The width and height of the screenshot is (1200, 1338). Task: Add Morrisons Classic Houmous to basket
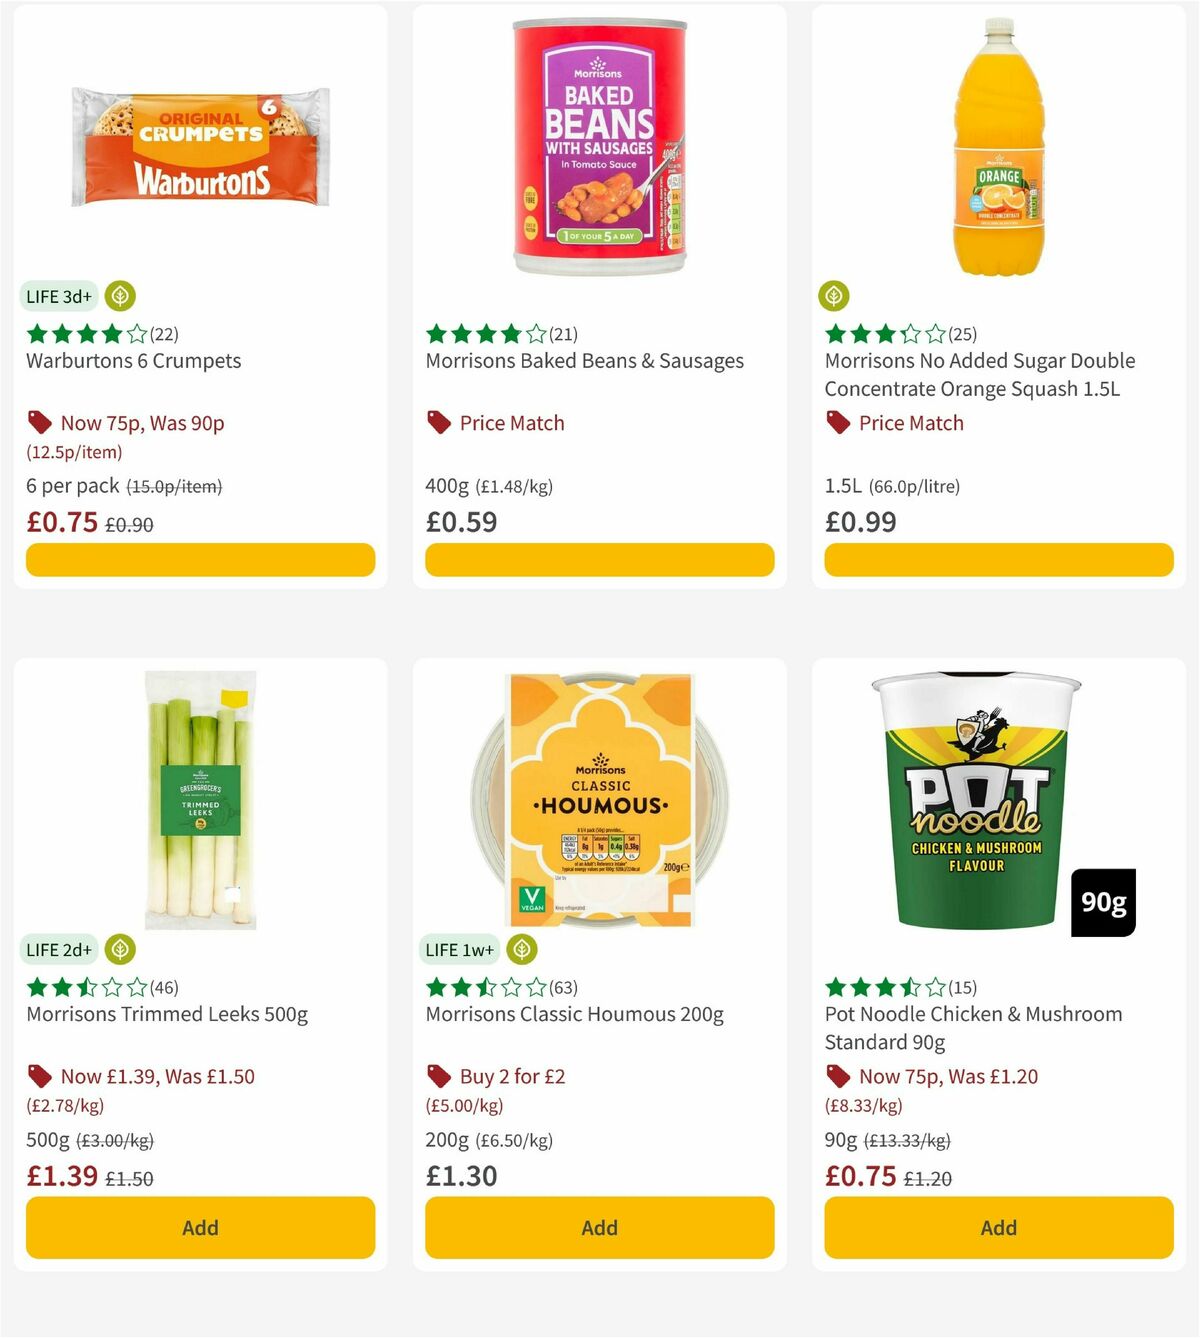(x=598, y=1227)
